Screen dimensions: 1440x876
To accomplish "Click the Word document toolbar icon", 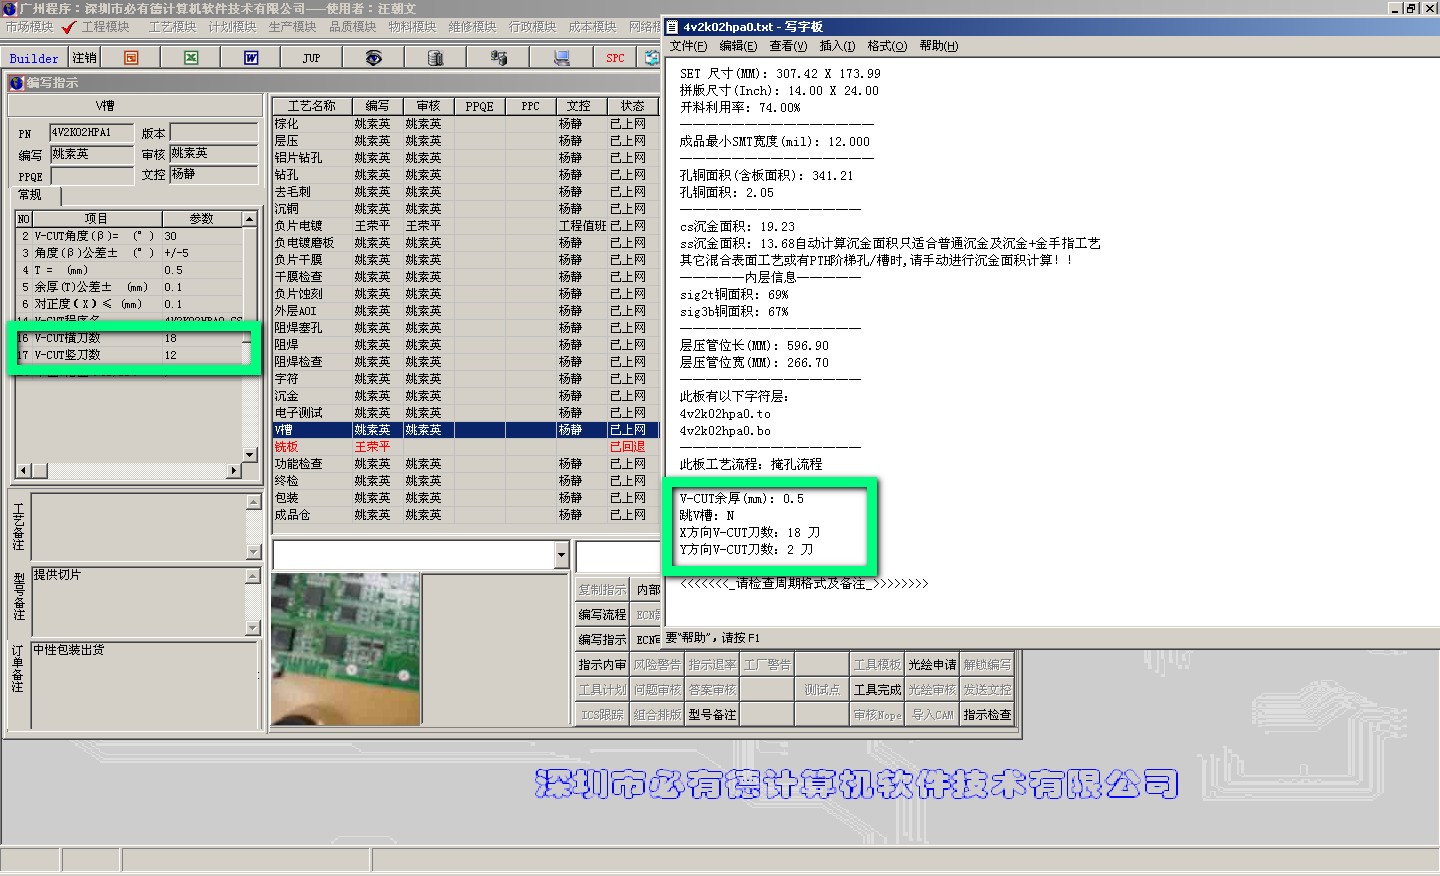I will pos(251,58).
